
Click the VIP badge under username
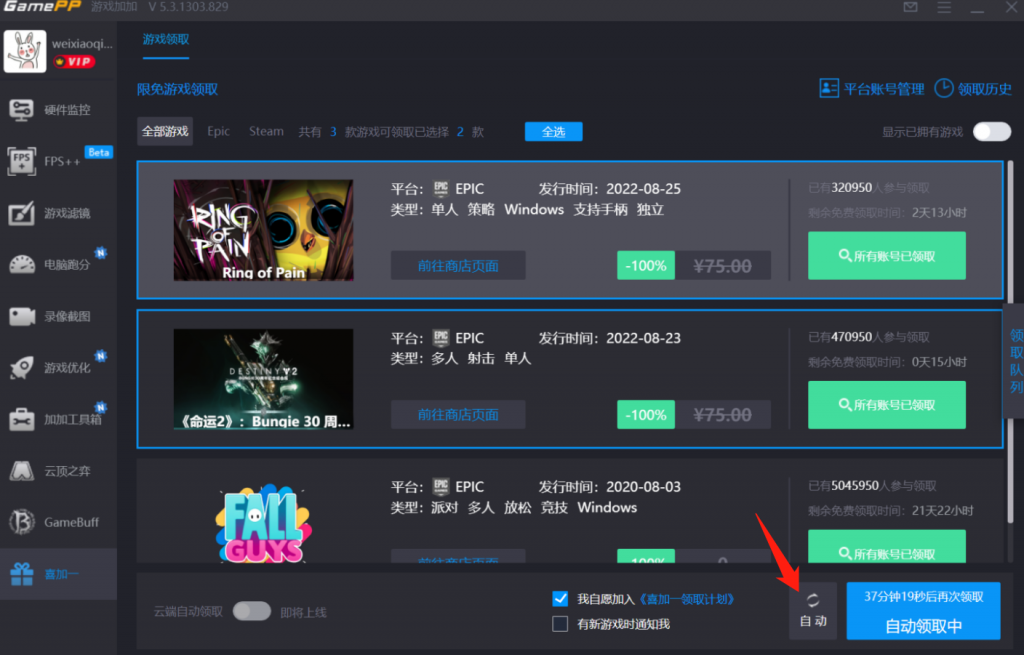point(75,62)
